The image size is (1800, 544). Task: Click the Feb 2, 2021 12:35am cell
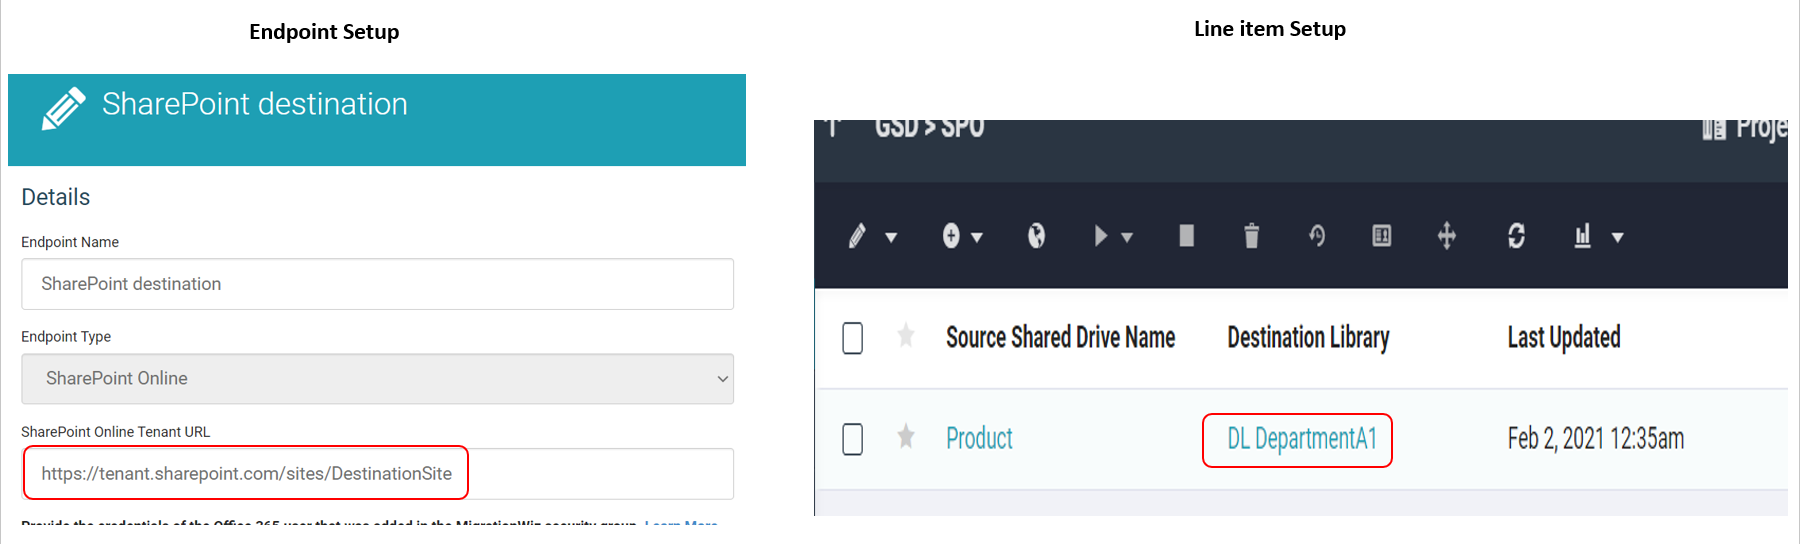(1596, 439)
